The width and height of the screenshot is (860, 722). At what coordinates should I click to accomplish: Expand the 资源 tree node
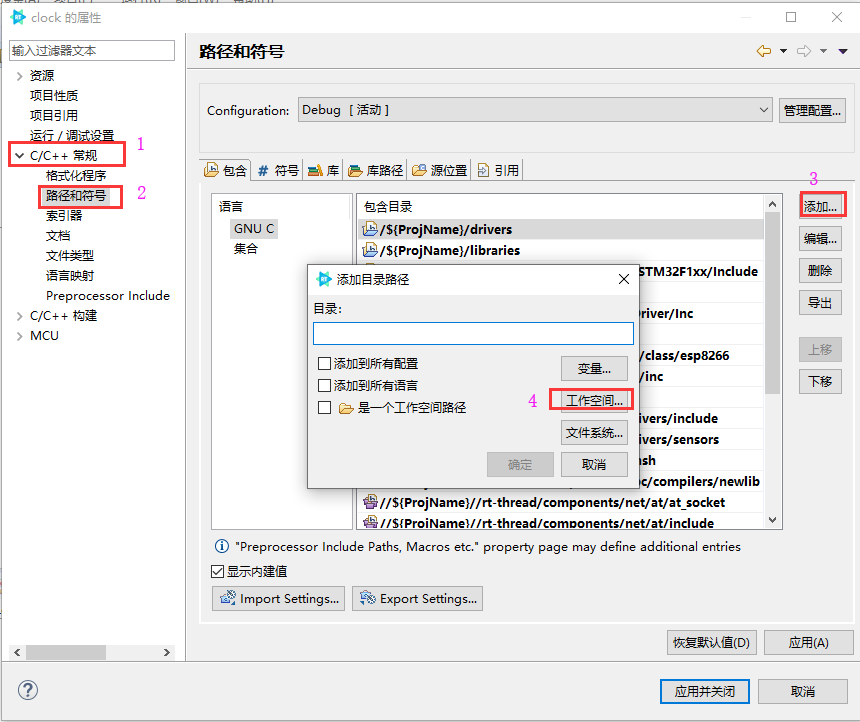(x=20, y=76)
